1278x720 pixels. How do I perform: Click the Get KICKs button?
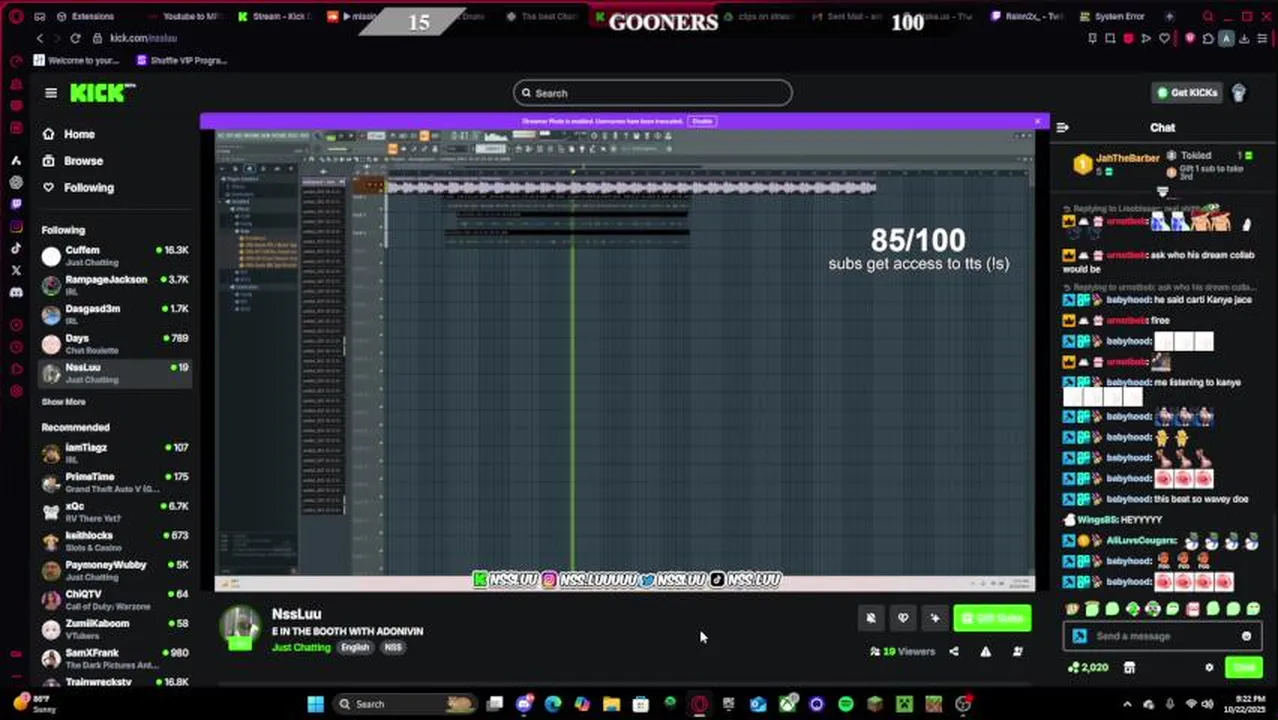pyautogui.click(x=1186, y=93)
